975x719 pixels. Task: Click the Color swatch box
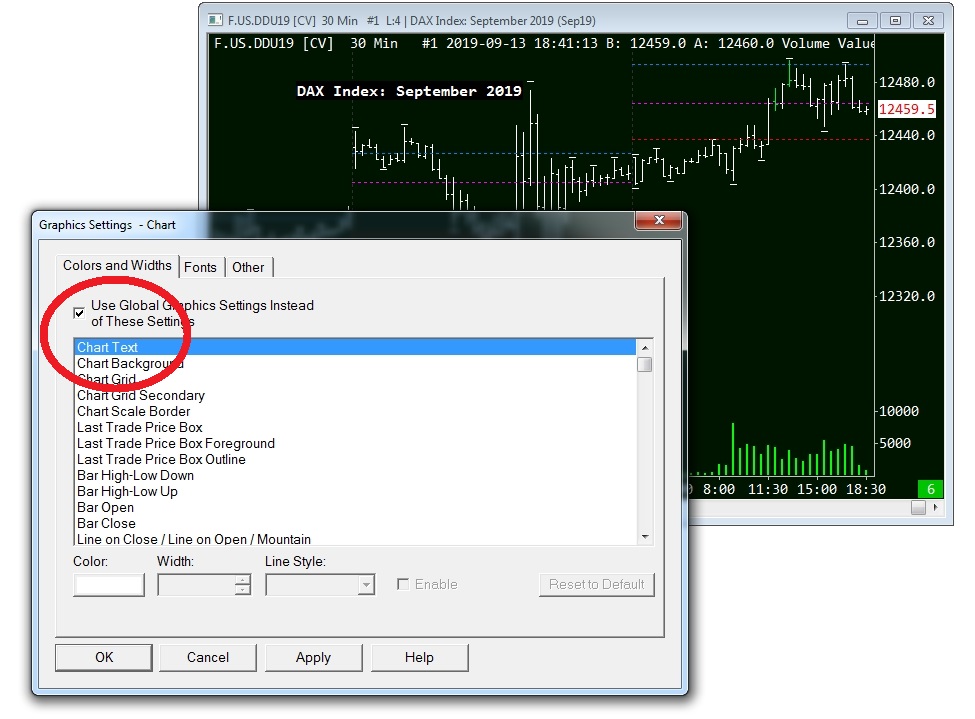pyautogui.click(x=109, y=585)
